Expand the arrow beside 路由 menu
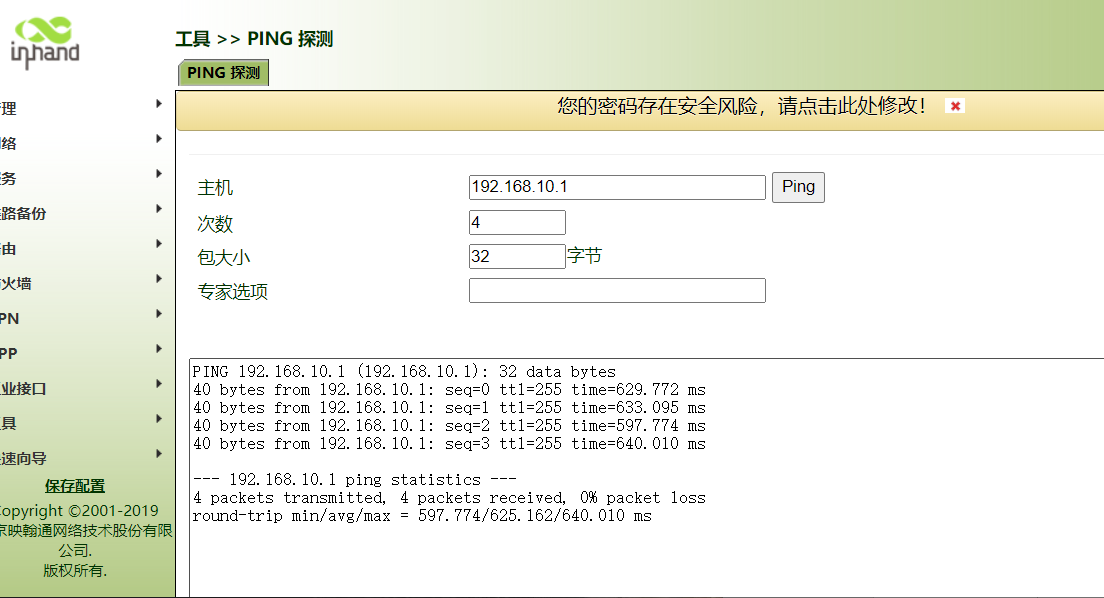1104x598 pixels. click(x=159, y=243)
